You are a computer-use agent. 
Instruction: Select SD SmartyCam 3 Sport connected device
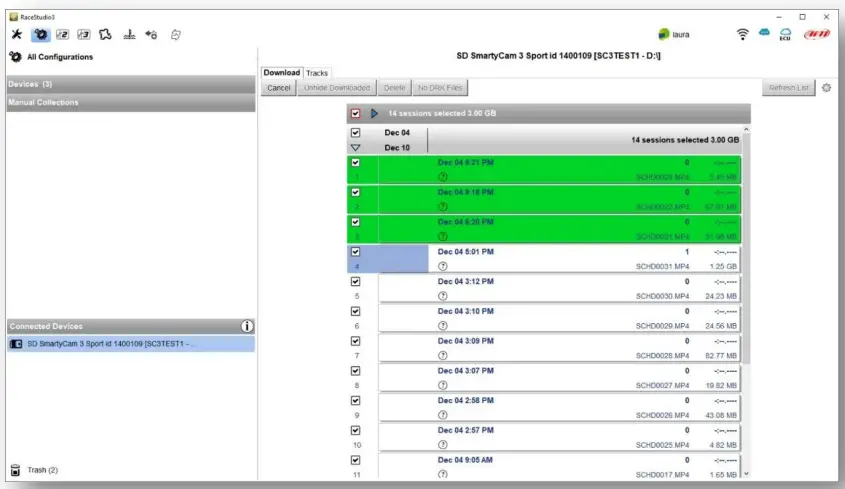pyautogui.click(x=131, y=344)
